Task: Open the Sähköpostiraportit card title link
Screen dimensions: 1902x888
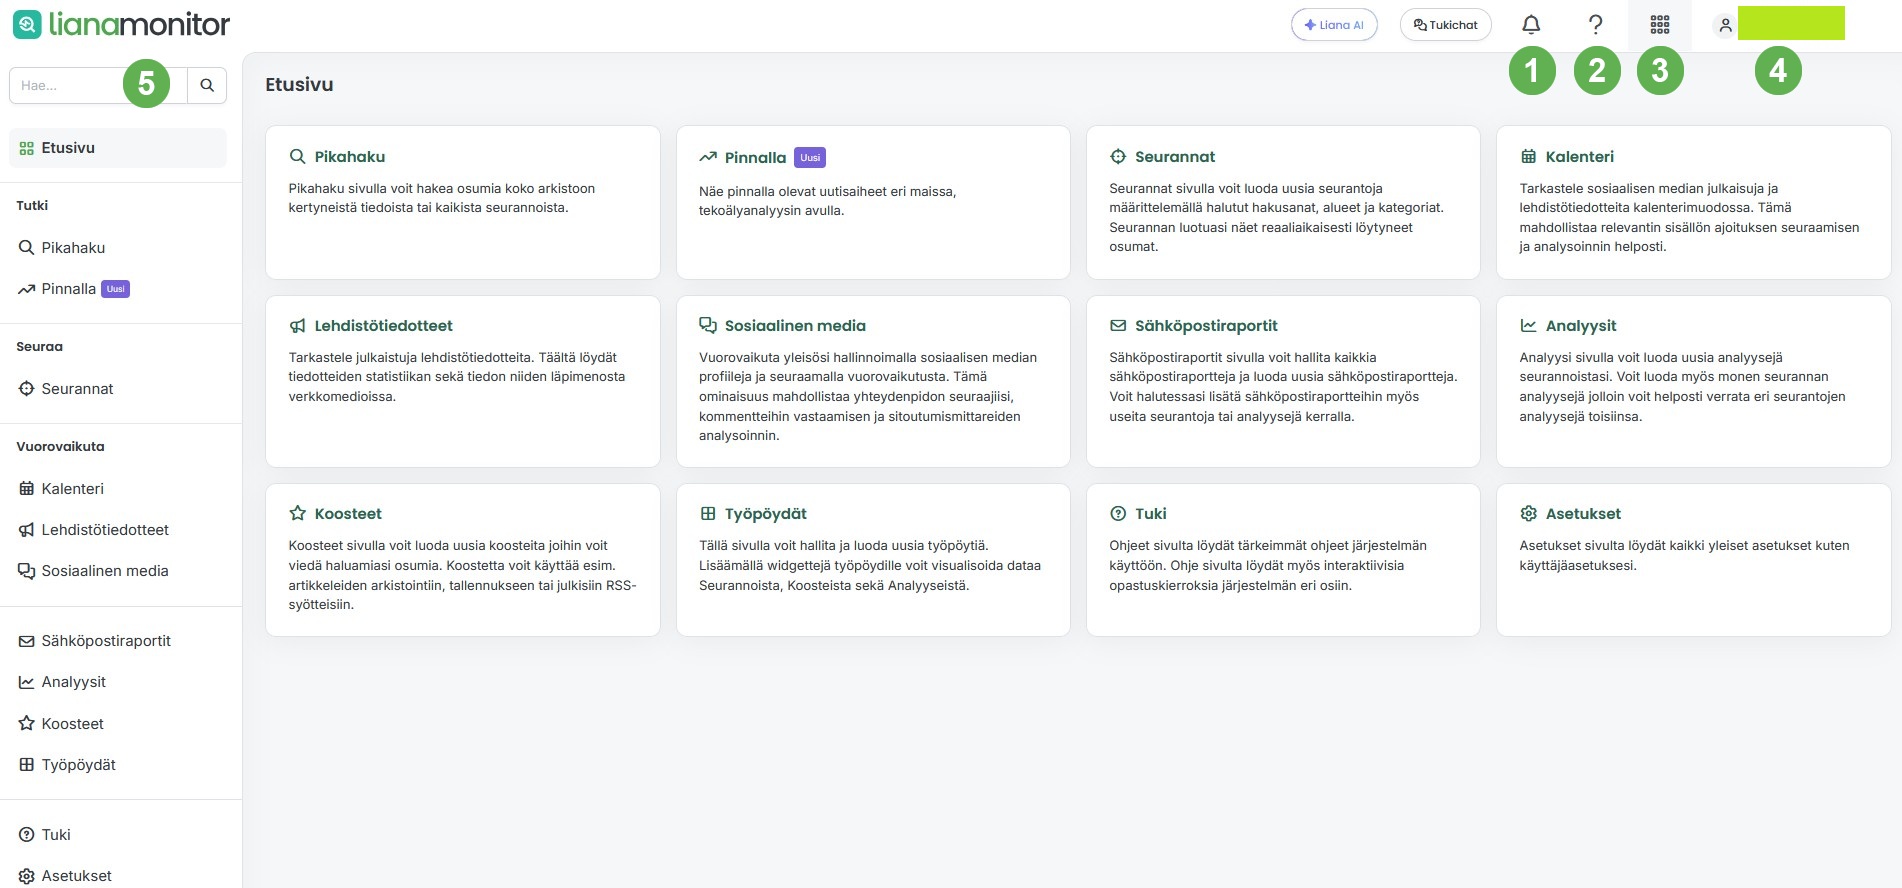Action: click(1206, 326)
